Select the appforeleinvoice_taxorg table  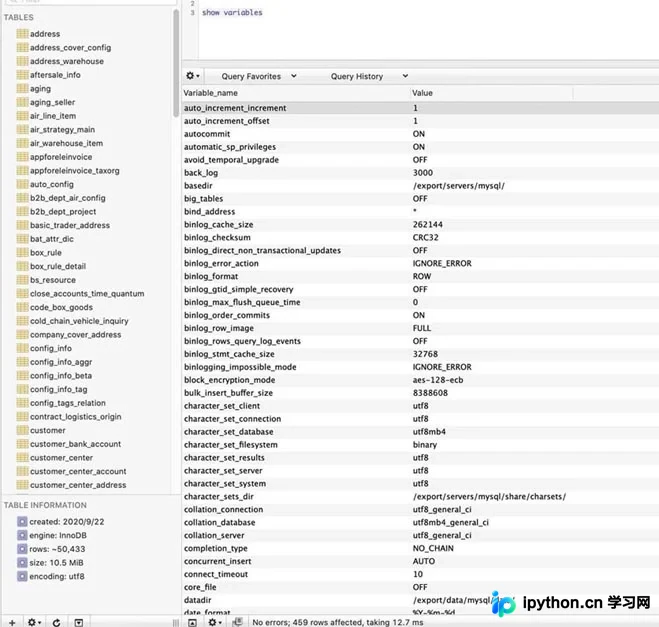(x=75, y=171)
